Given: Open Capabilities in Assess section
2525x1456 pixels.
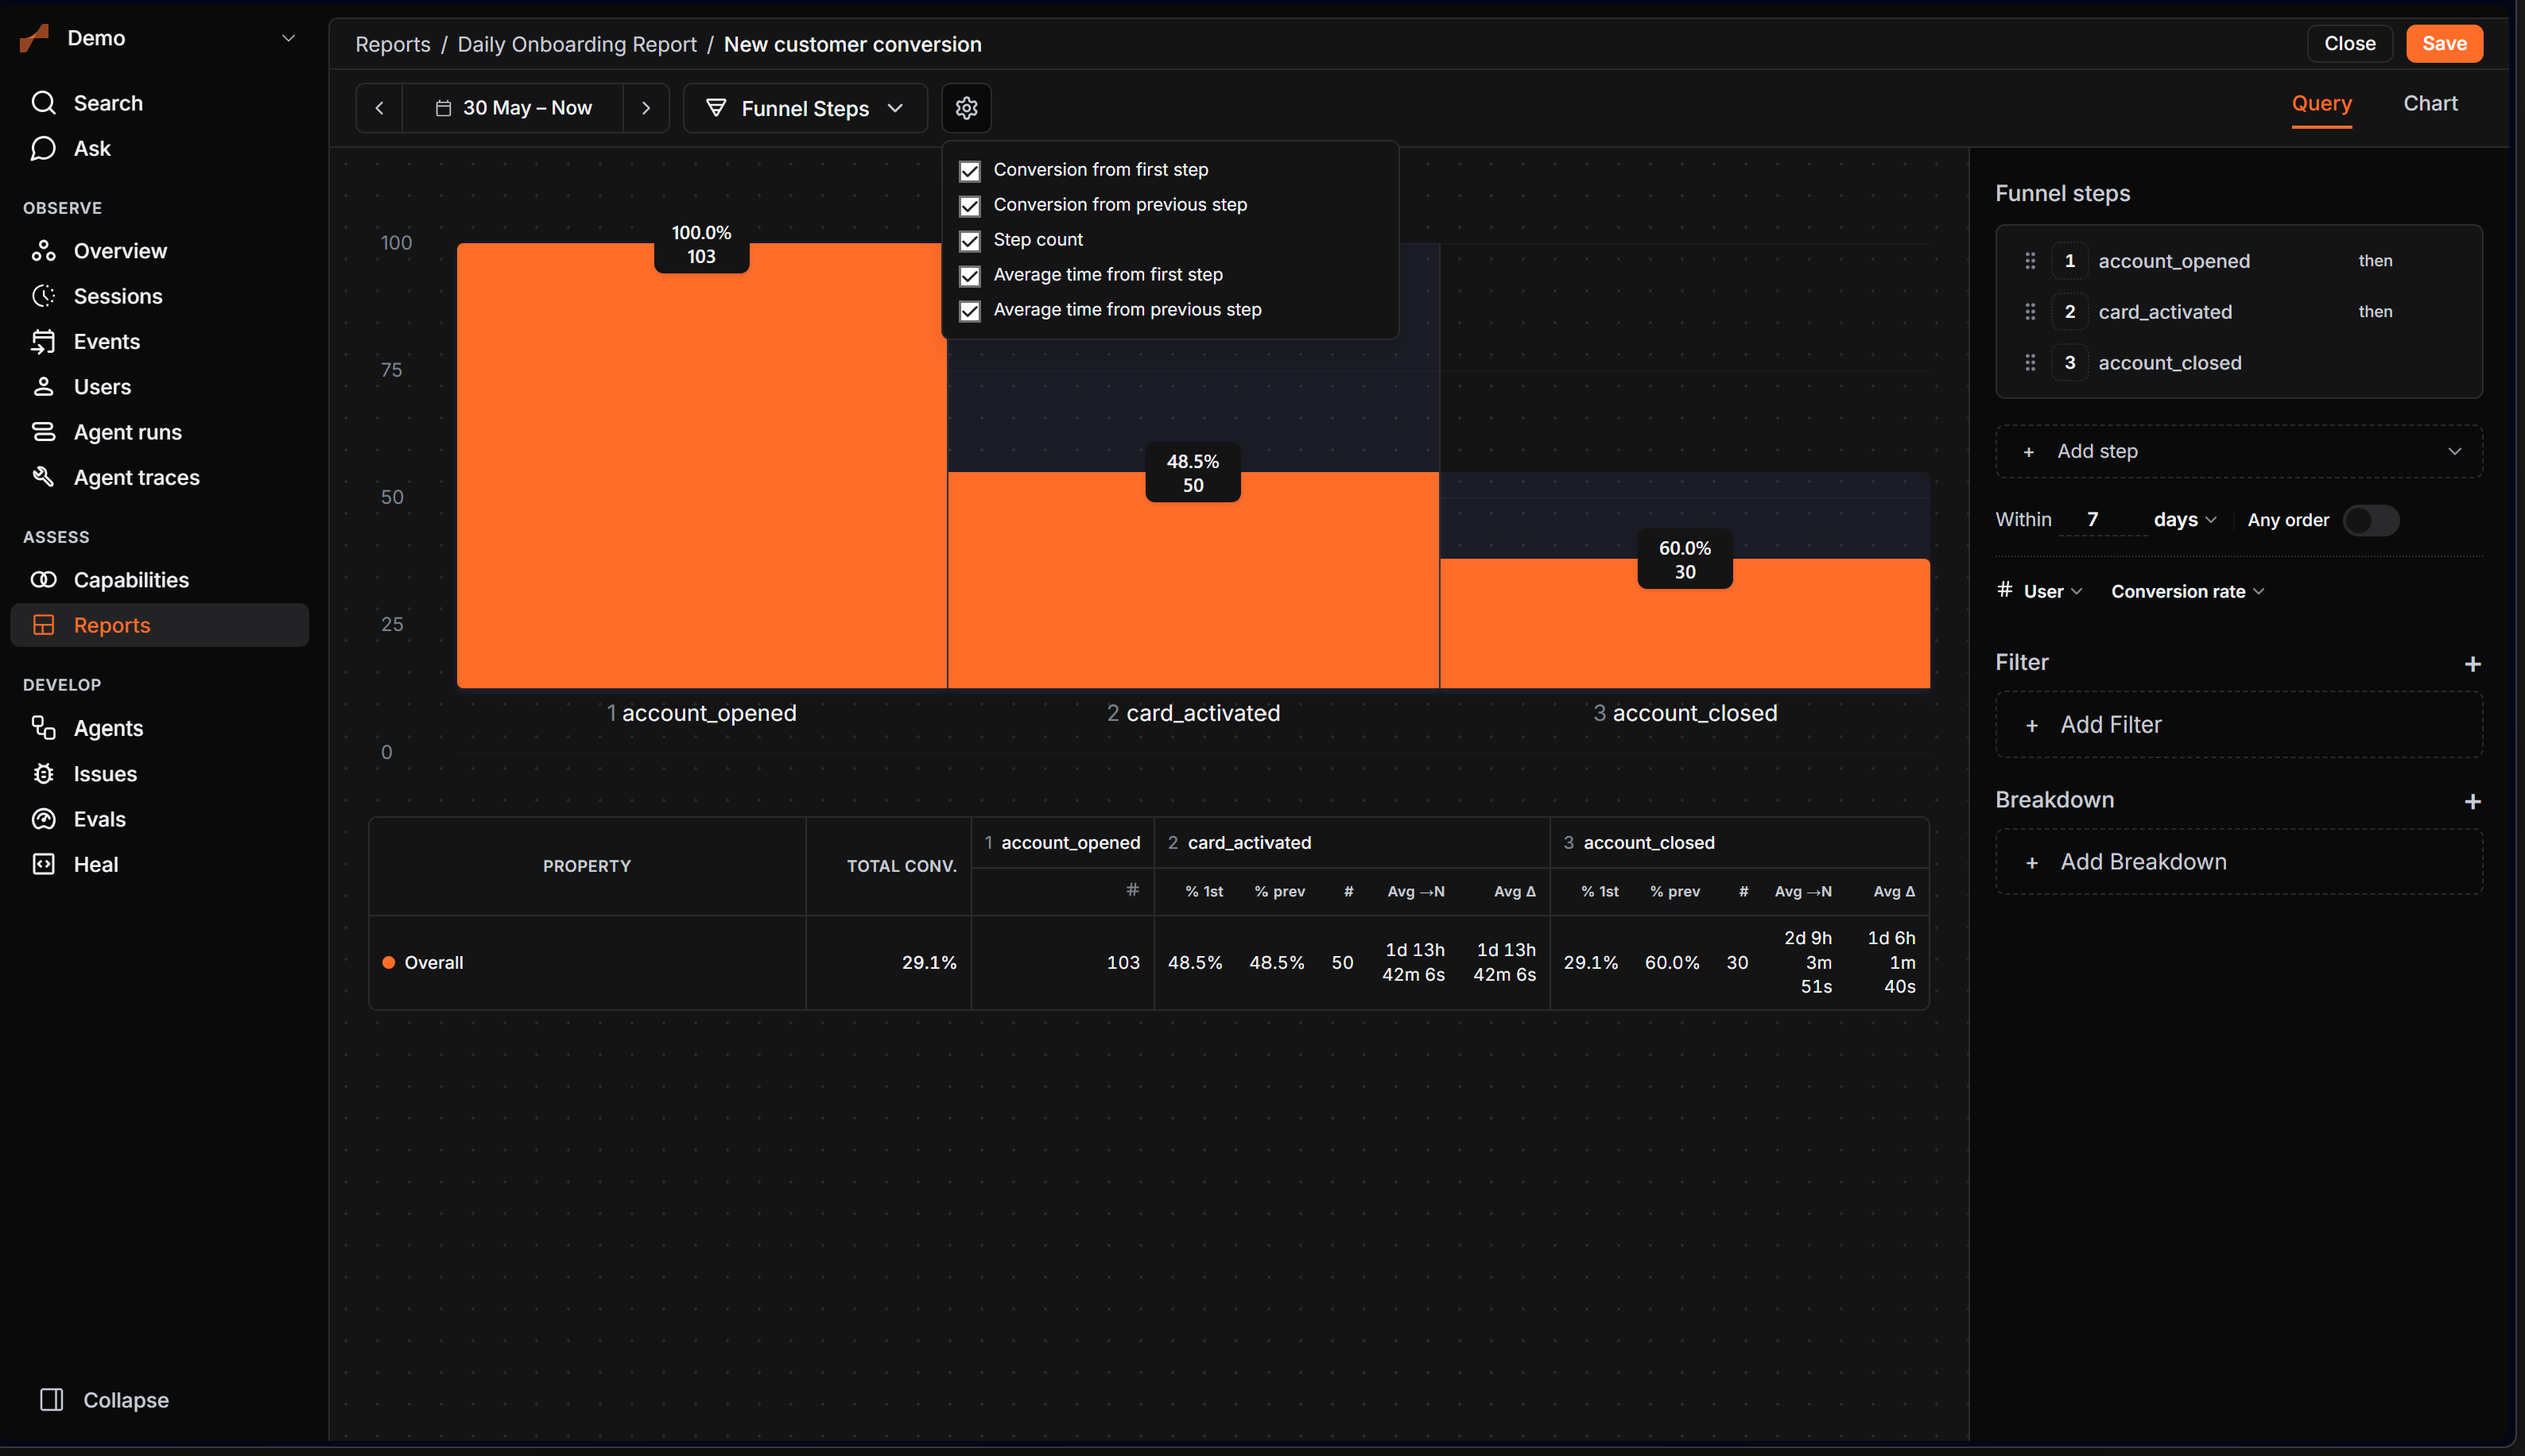Looking at the screenshot, I should click(130, 580).
